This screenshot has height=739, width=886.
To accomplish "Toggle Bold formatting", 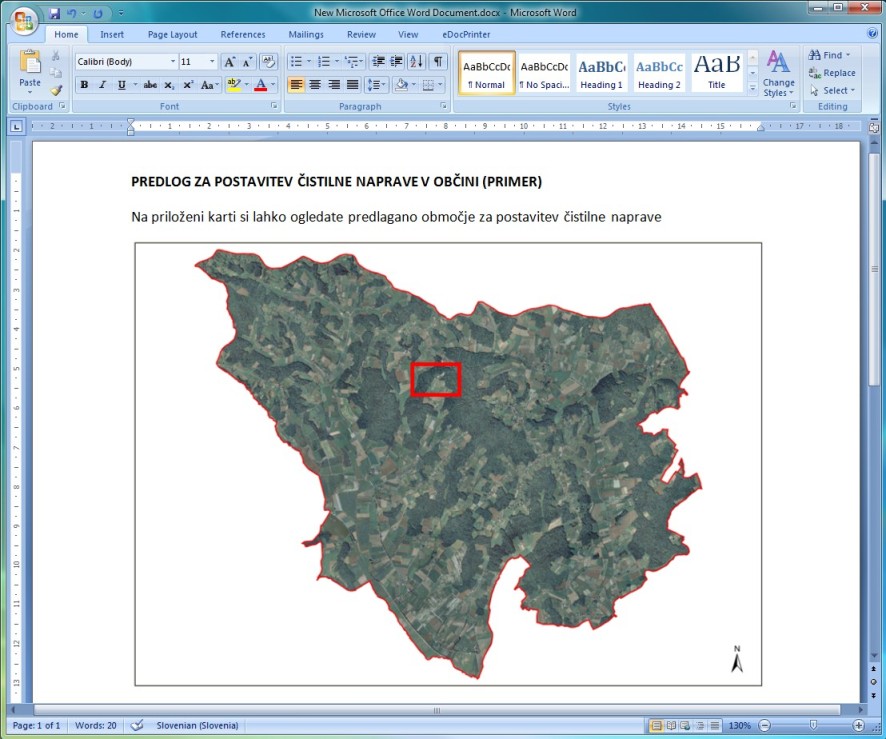I will click(84, 85).
